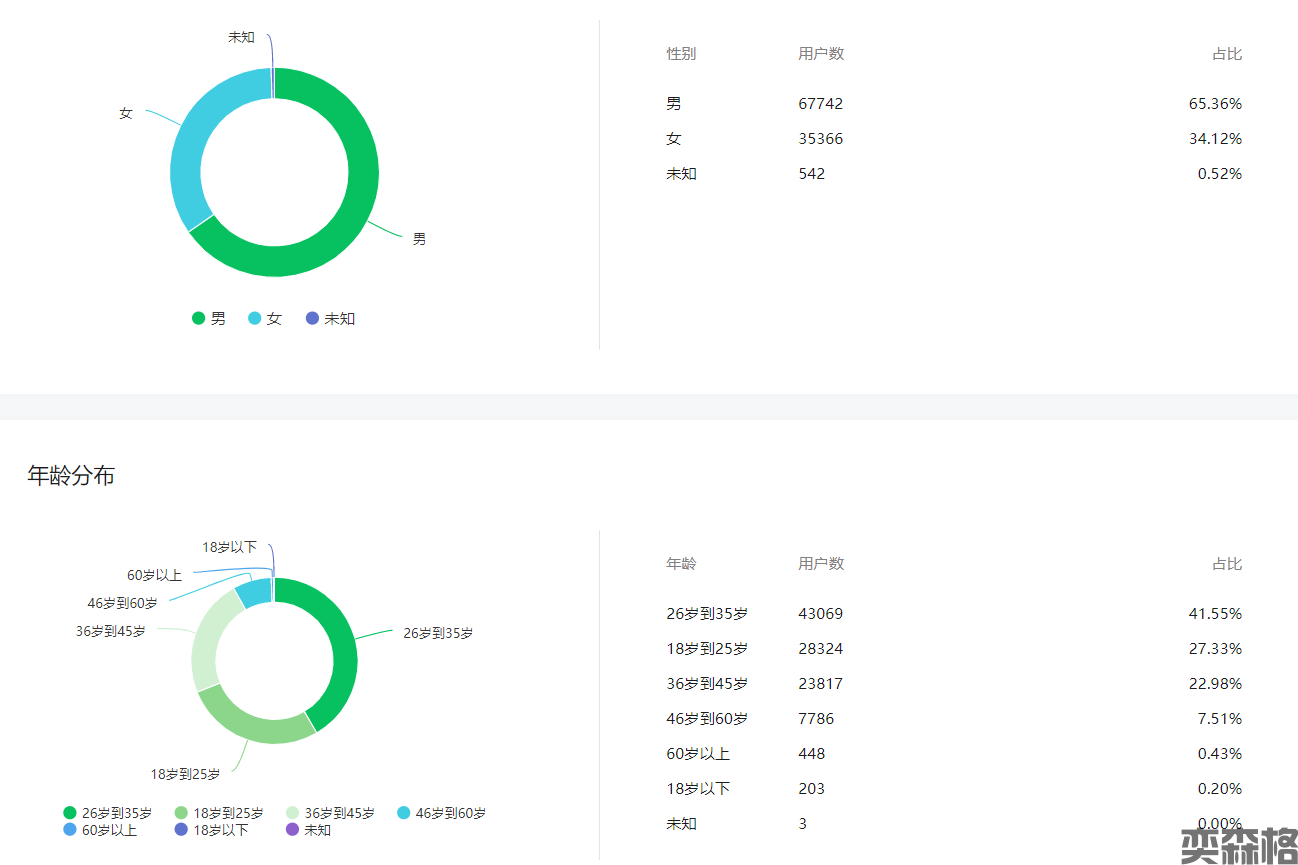
Task: Toggle the 未知 legend item under gender chart
Action: click(330, 319)
